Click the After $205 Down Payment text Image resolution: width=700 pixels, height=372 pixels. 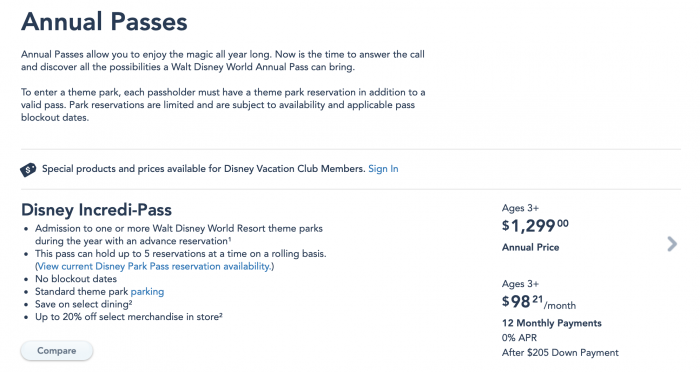pos(560,352)
